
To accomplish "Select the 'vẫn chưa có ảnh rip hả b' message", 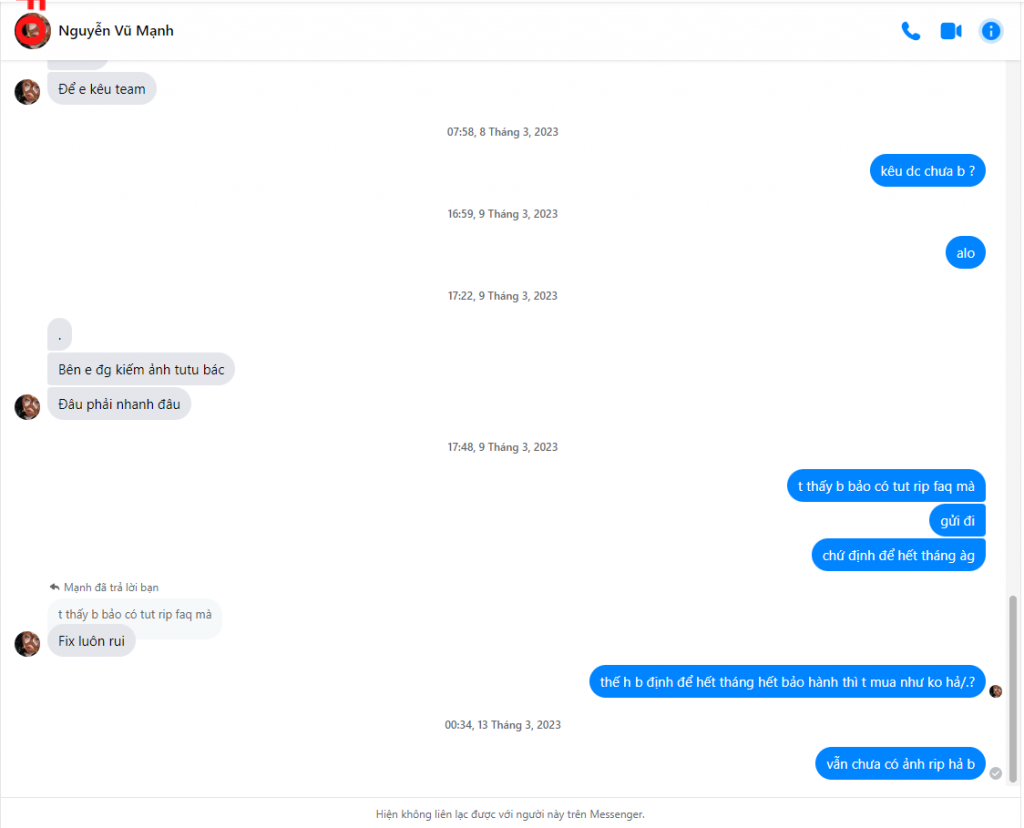I will point(900,763).
